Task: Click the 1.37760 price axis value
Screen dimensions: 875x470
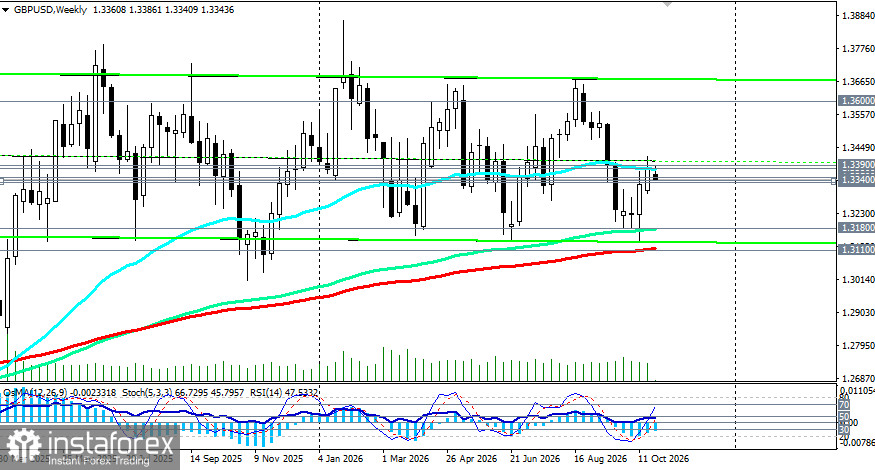Action: click(x=858, y=49)
